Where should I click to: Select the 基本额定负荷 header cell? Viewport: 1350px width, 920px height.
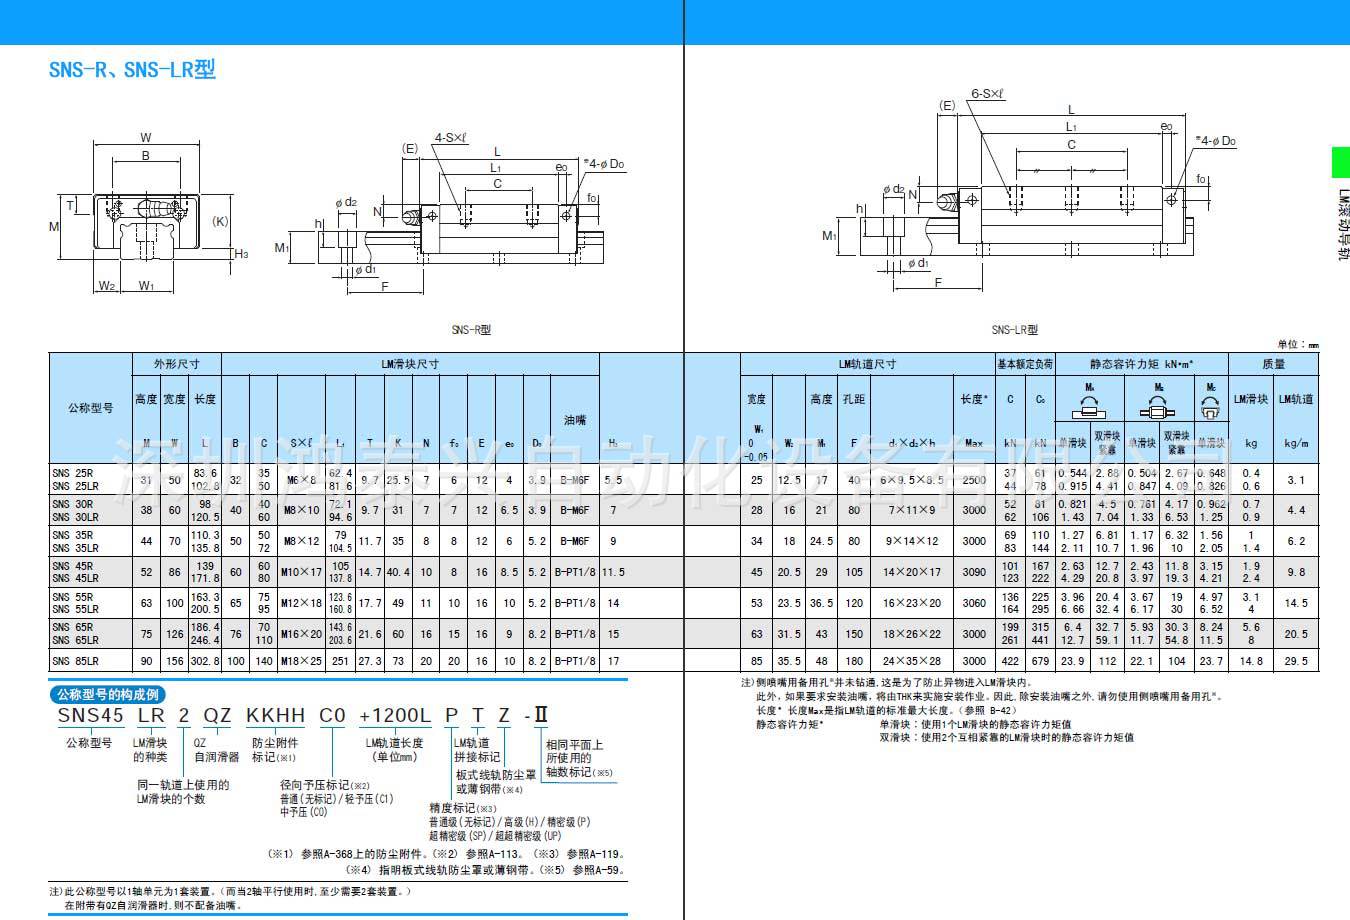(1025, 364)
